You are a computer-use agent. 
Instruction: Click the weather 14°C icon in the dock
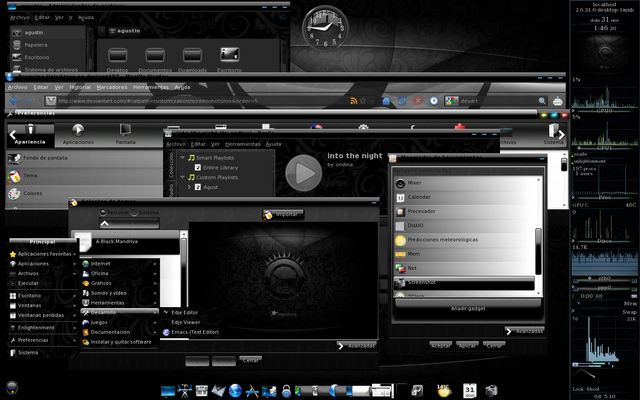[x=444, y=391]
